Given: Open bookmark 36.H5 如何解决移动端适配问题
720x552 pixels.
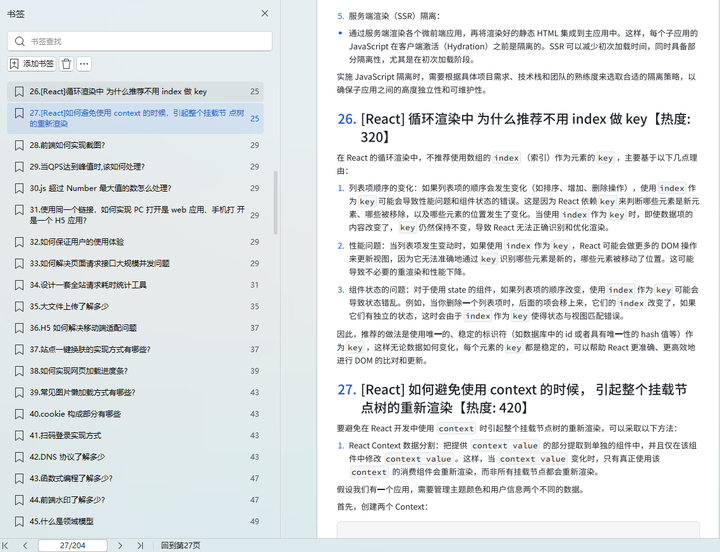Looking at the screenshot, I should [135, 328].
